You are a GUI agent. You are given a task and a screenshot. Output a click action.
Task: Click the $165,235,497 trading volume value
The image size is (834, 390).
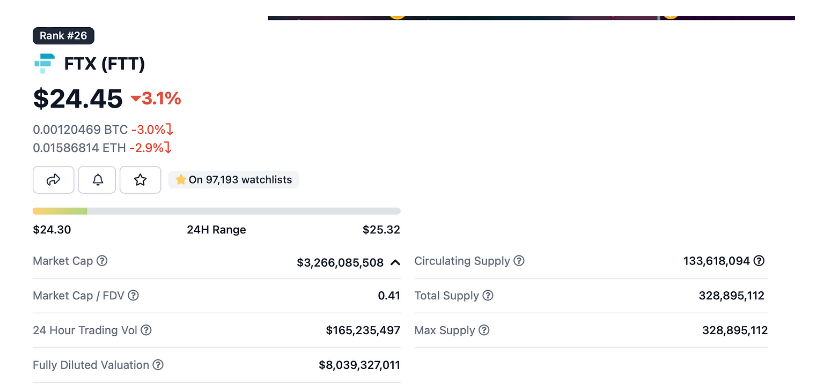pos(363,330)
